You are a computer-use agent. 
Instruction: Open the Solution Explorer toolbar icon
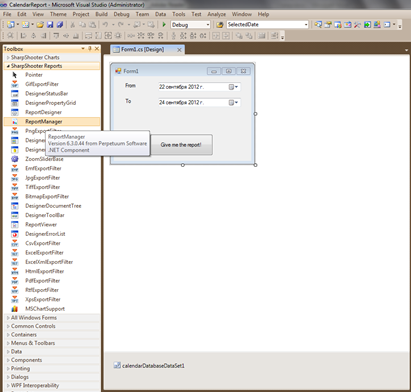point(318,24)
